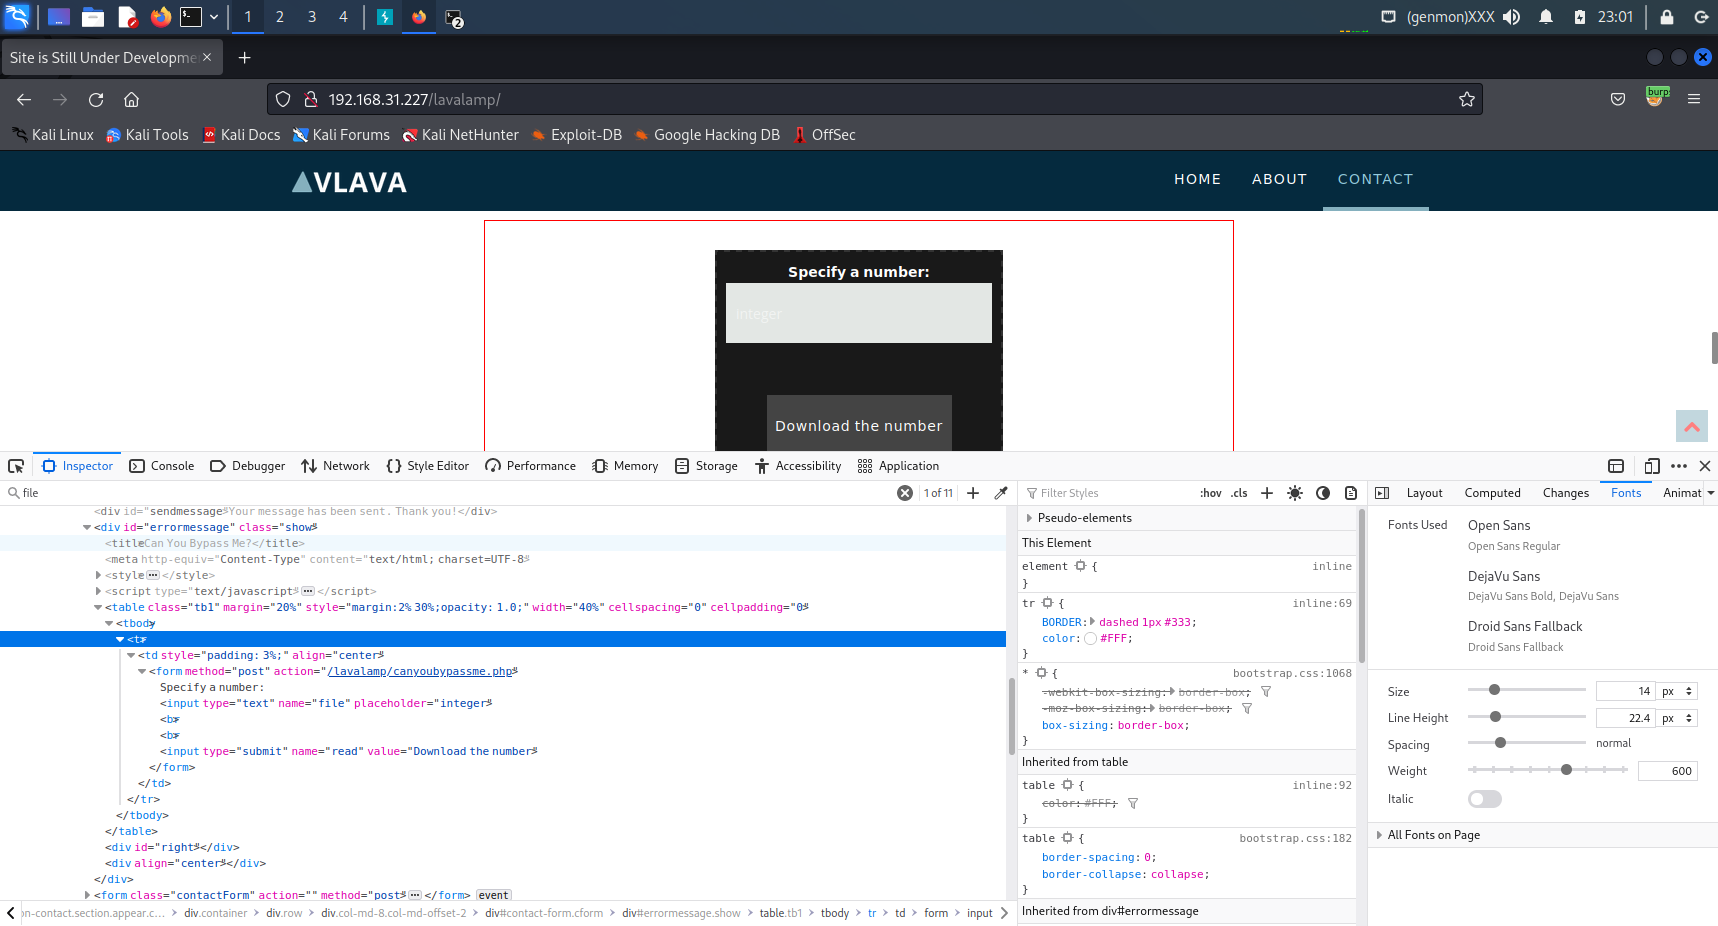Open the CONTACT page link
This screenshot has height=926, width=1718.
coord(1376,179)
